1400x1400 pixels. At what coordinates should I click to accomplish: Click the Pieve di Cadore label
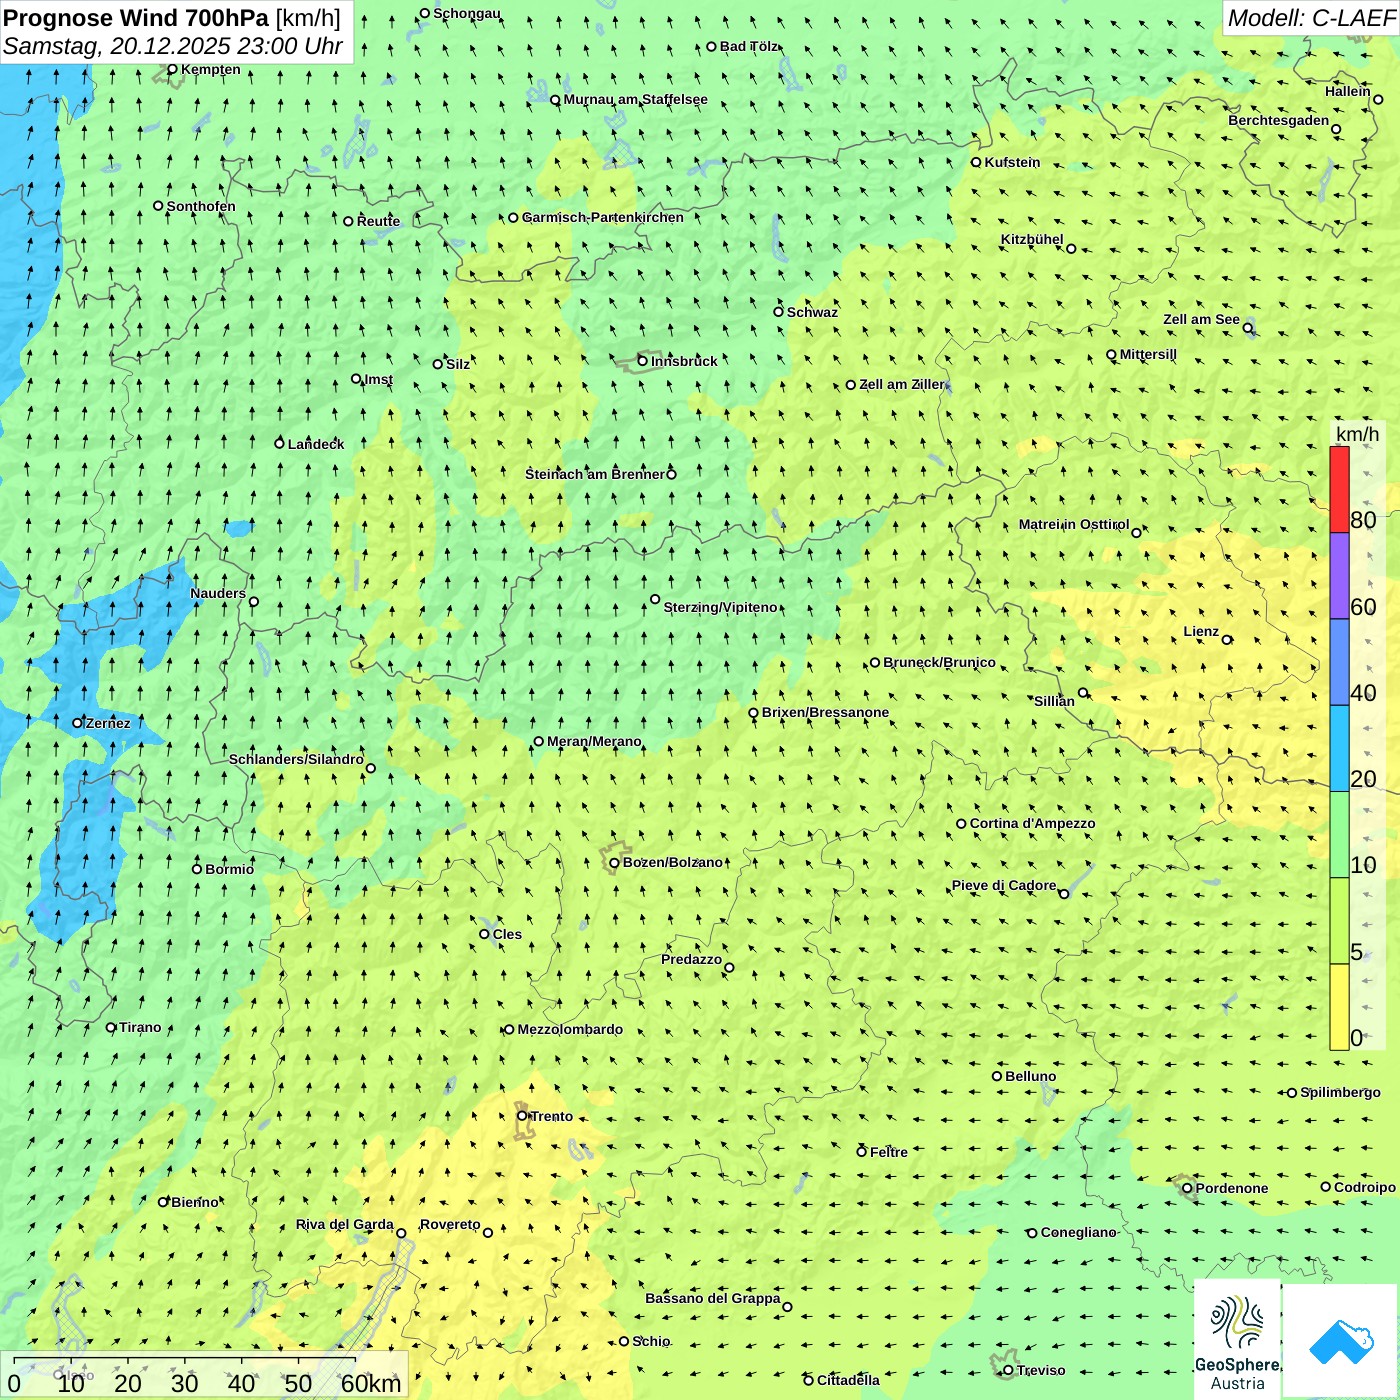pyautogui.click(x=1003, y=885)
